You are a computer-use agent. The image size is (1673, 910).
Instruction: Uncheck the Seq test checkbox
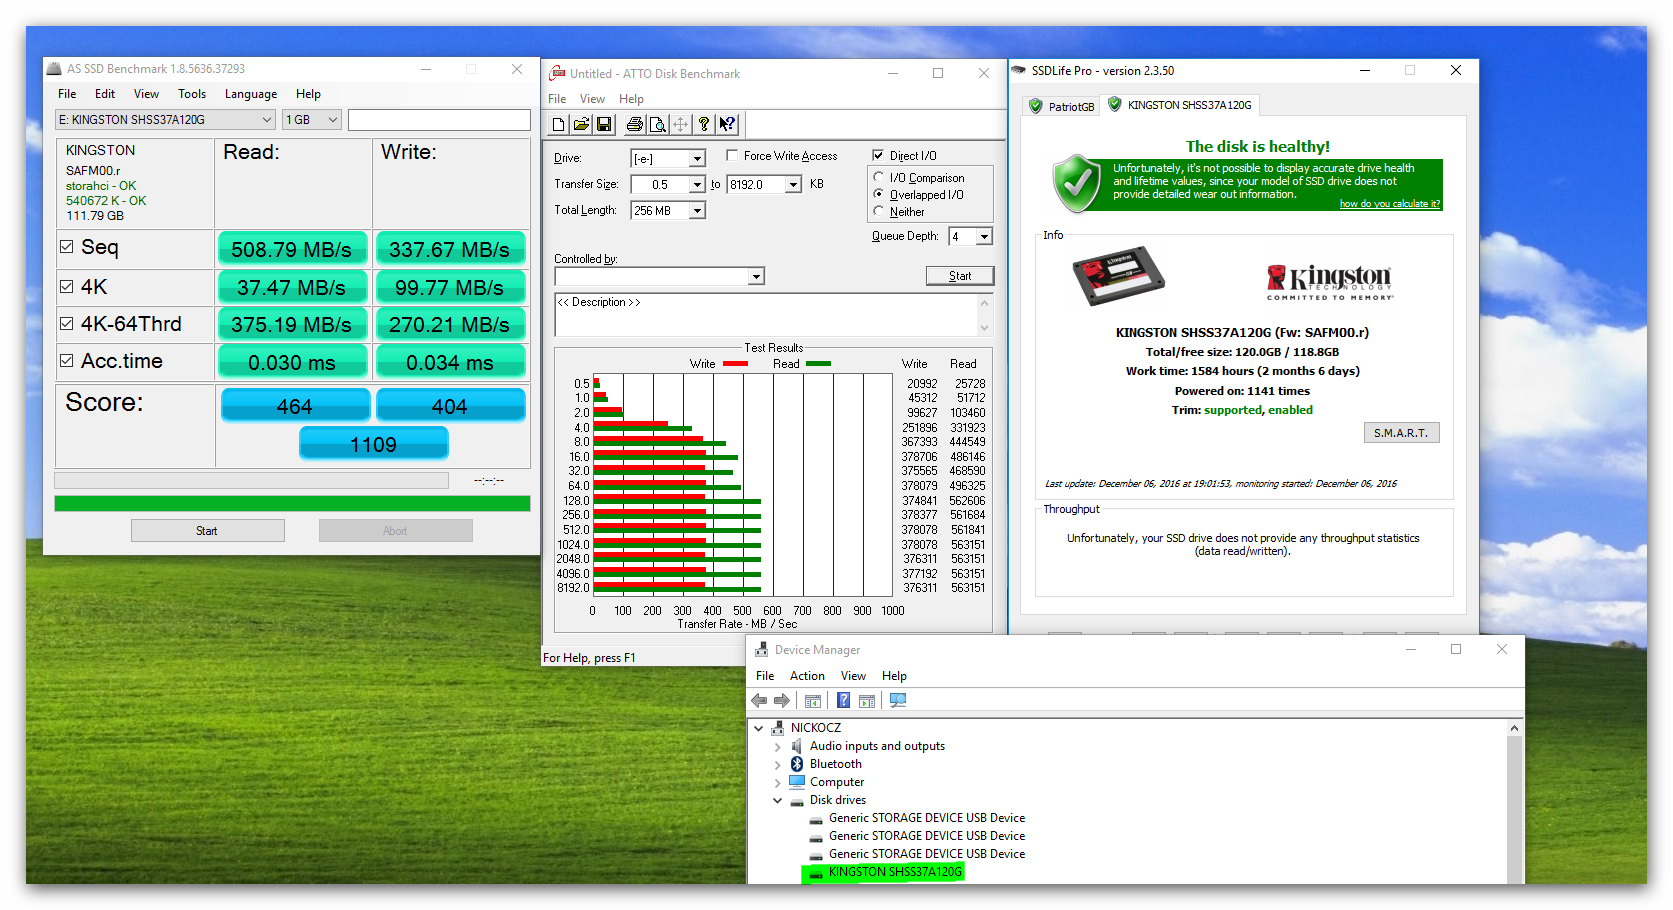67,247
